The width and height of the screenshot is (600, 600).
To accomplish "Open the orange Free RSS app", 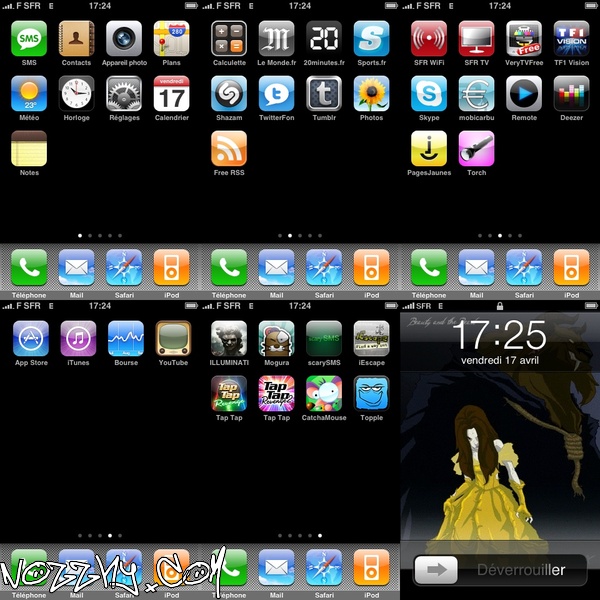I will coord(229,149).
